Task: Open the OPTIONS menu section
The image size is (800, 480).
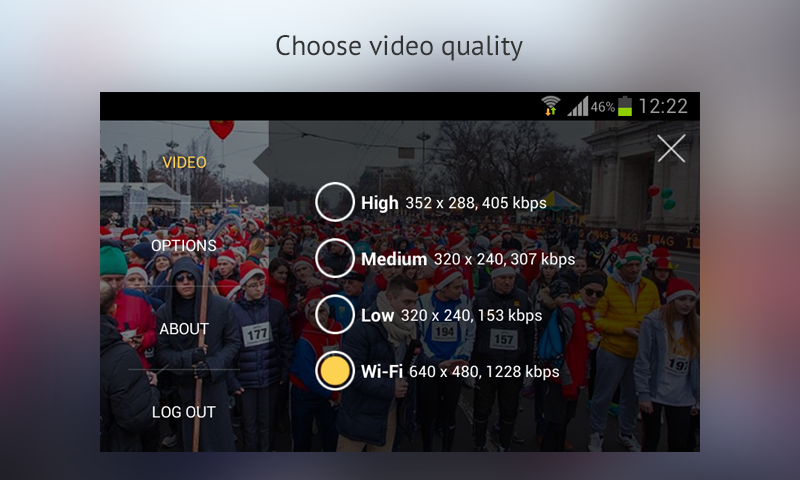Action: pos(184,245)
